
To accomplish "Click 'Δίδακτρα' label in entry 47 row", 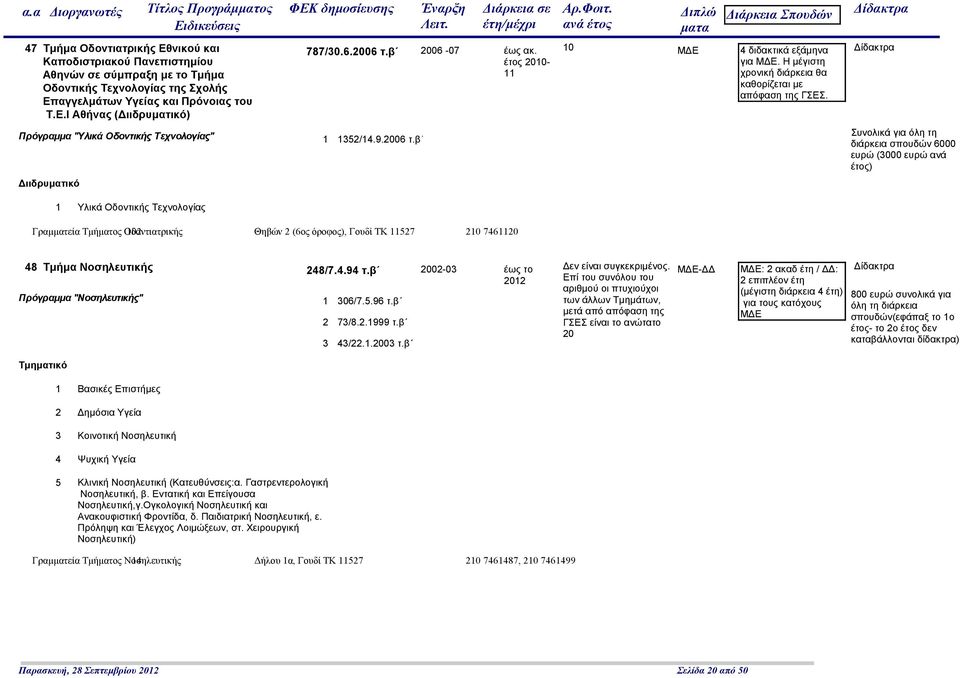I will (874, 48).
